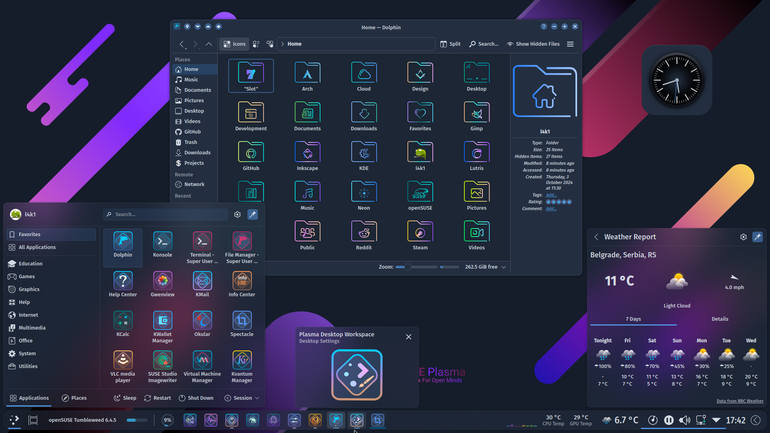Click the Shut Down button in launcher
Image resolution: width=770 pixels, height=433 pixels.
196,398
